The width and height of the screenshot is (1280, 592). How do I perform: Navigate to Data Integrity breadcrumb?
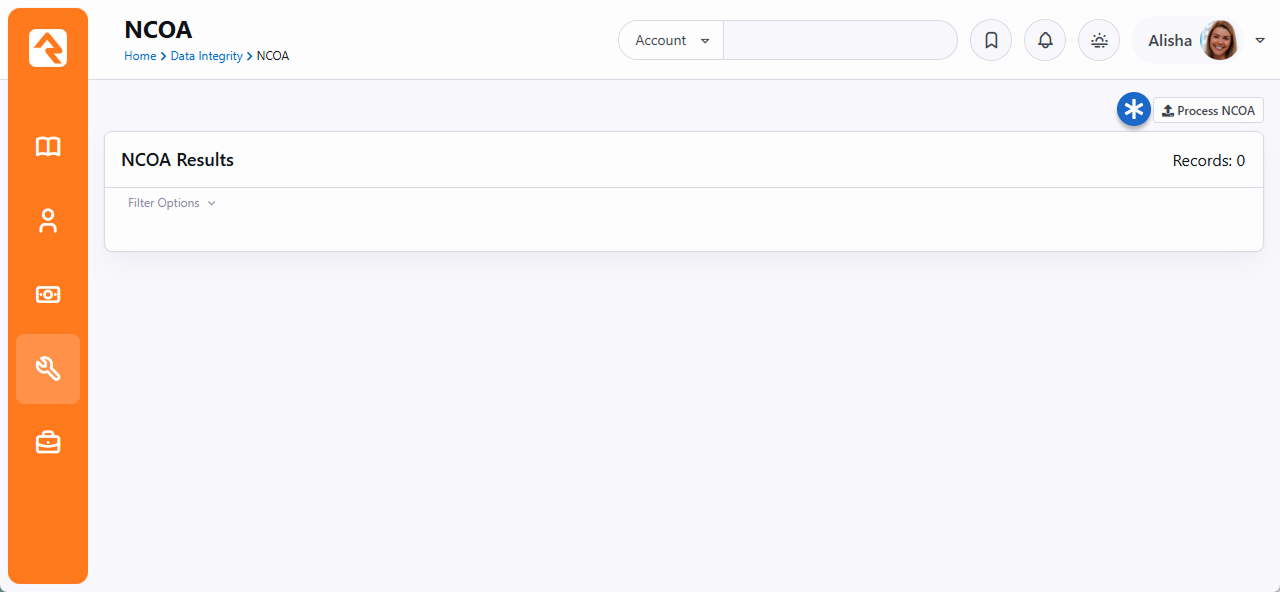(x=206, y=56)
